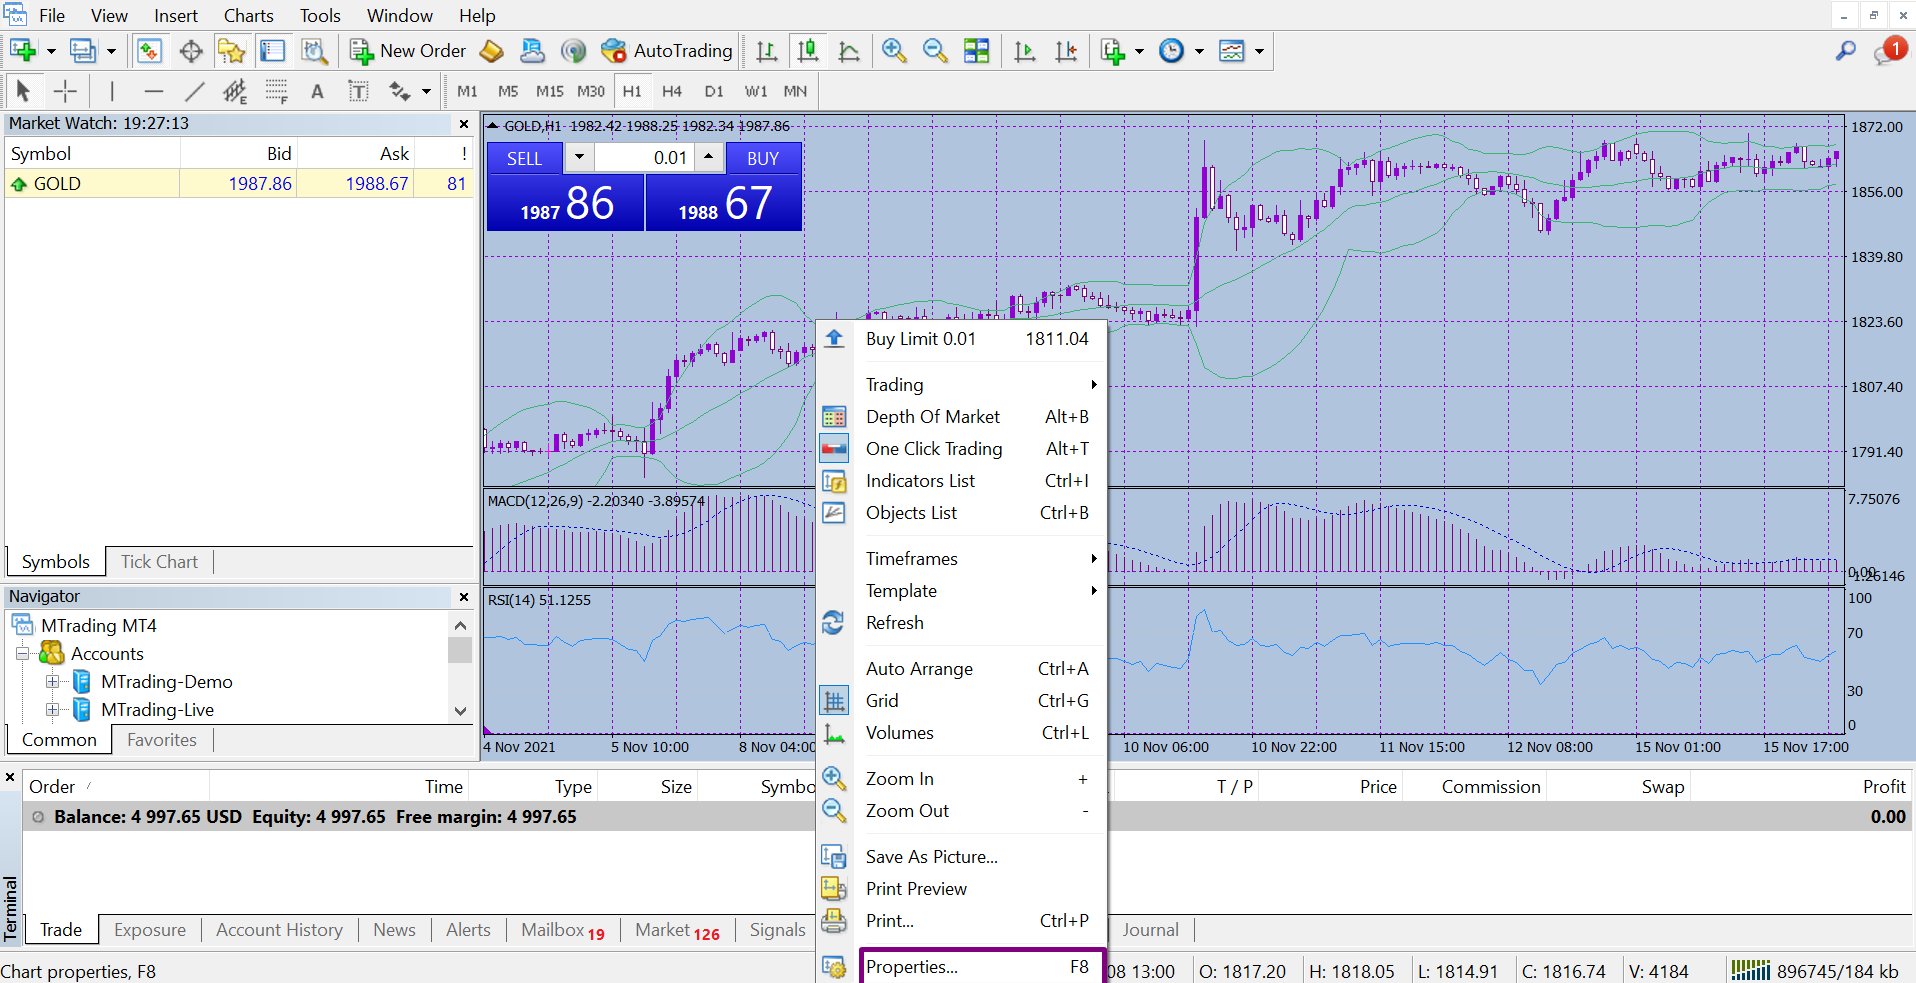The image size is (1916, 983).
Task: Expand the MTrading-Demo account node
Action: point(52,682)
